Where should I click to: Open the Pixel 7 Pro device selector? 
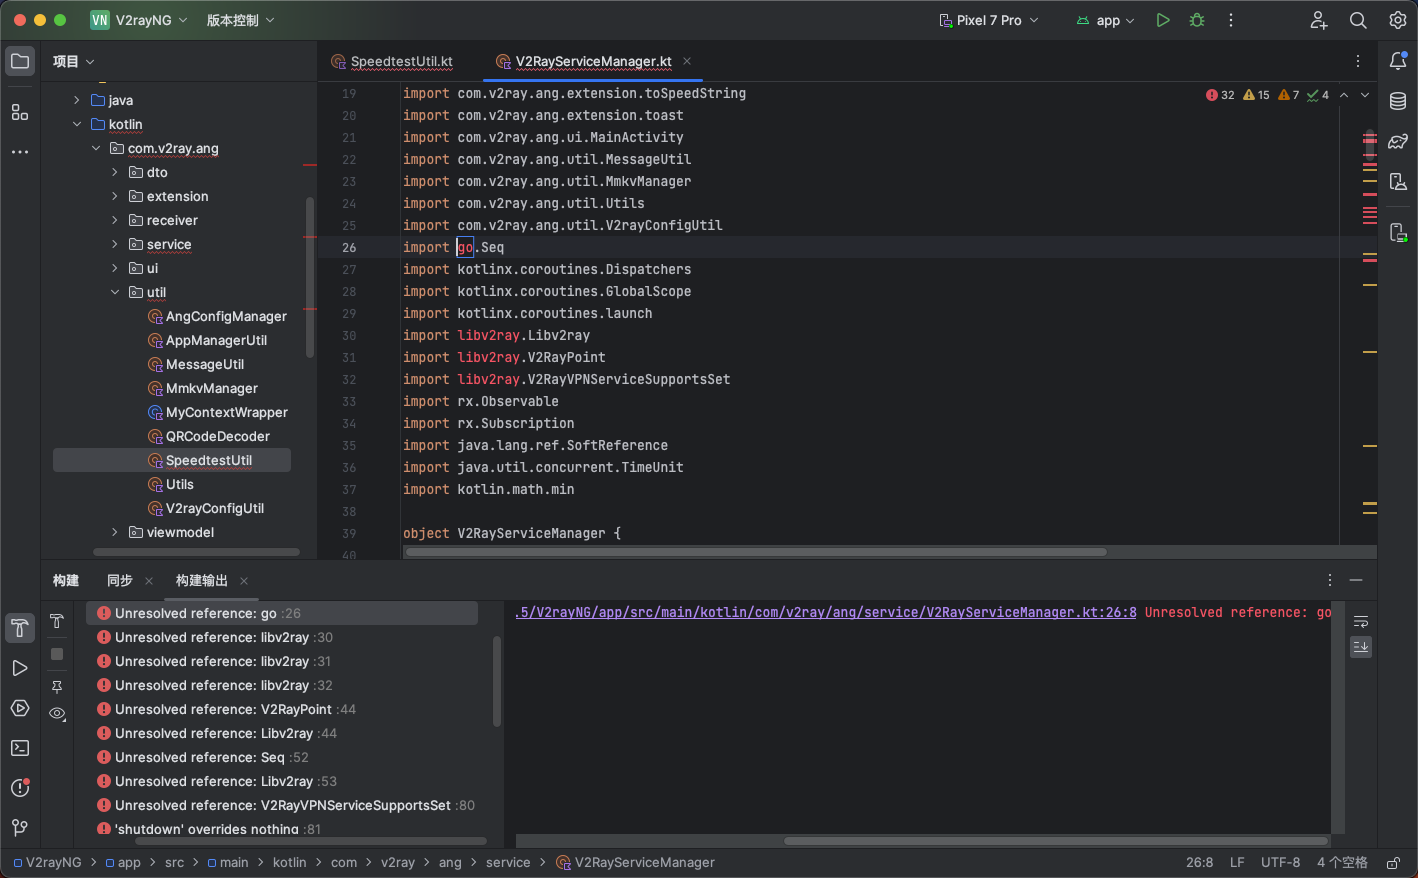[x=987, y=19]
